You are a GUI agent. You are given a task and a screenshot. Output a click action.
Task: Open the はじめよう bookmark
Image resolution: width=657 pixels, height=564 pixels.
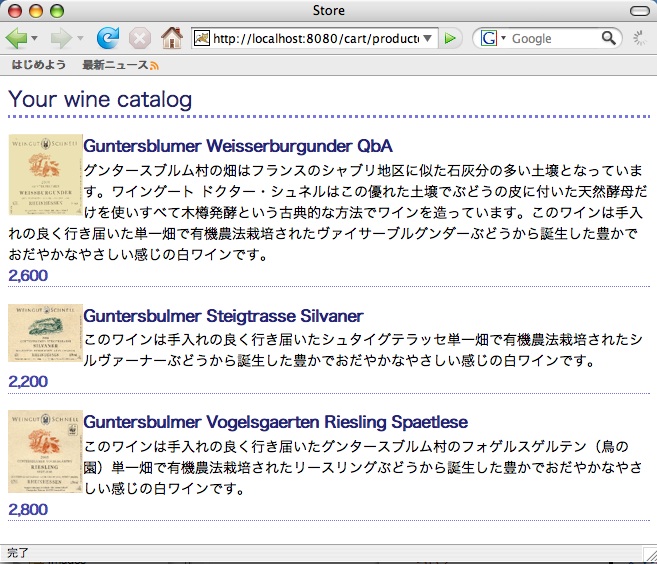pyautogui.click(x=39, y=65)
